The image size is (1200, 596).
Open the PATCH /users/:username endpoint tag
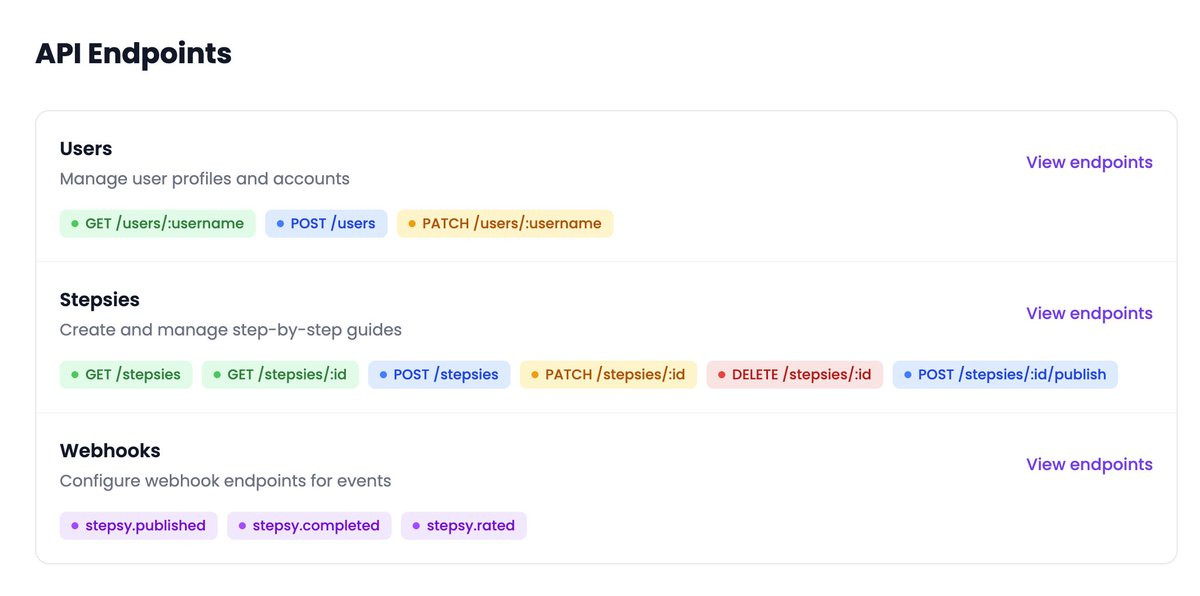point(505,224)
